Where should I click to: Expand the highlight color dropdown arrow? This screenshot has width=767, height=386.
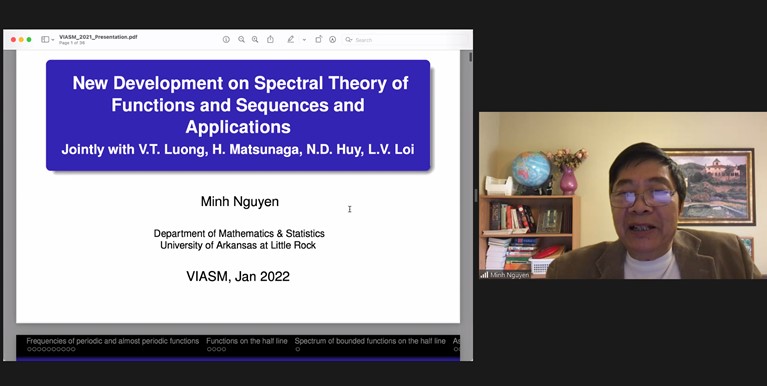pos(304,40)
